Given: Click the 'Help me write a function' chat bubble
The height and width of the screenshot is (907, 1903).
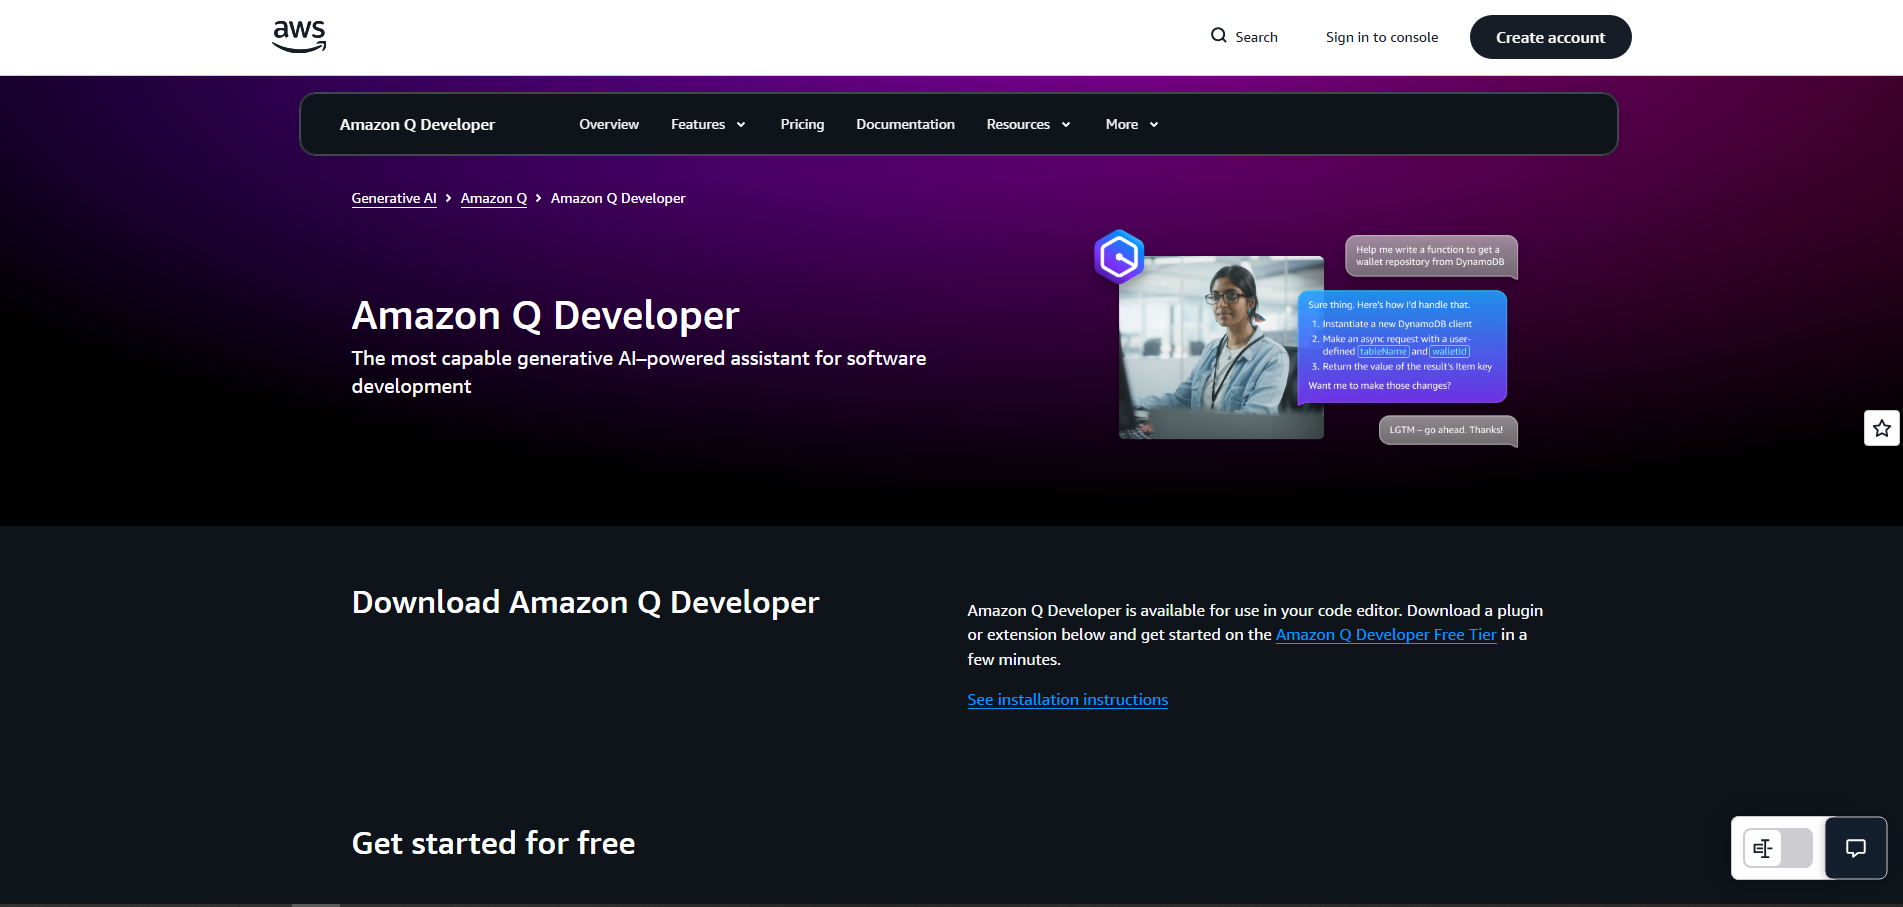Looking at the screenshot, I should (x=1431, y=256).
